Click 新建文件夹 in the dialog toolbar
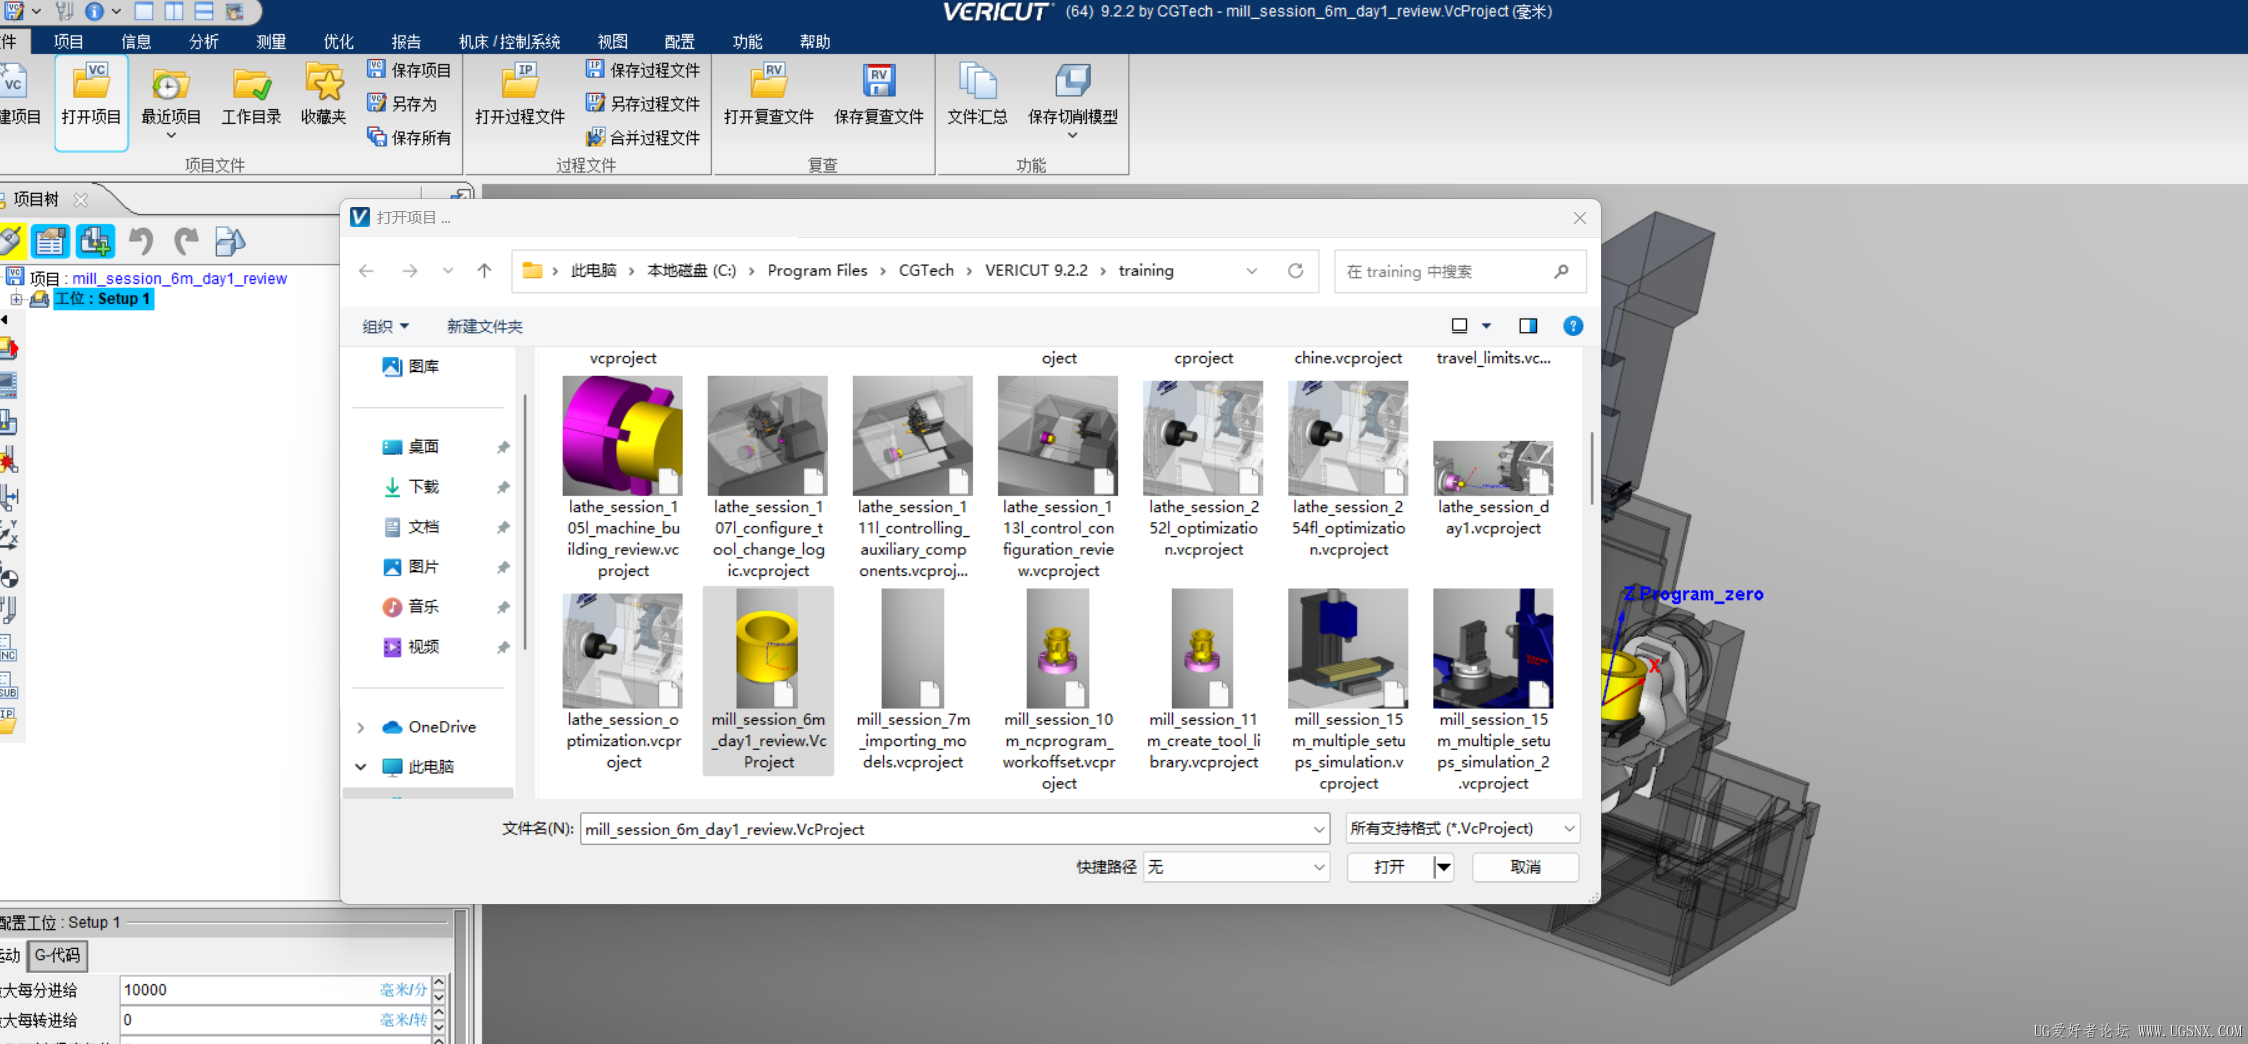This screenshot has height=1044, width=2248. coord(485,327)
